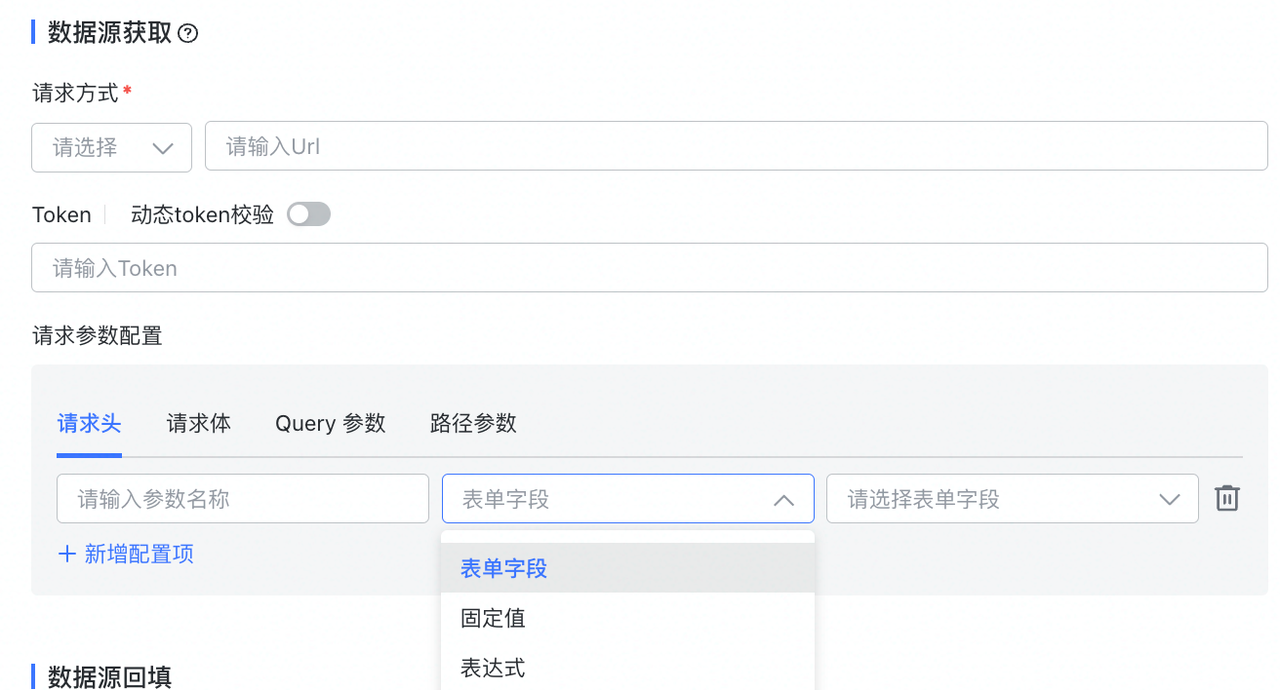Click into the 请输入Token field
The image size is (1280, 690).
pyautogui.click(x=649, y=268)
